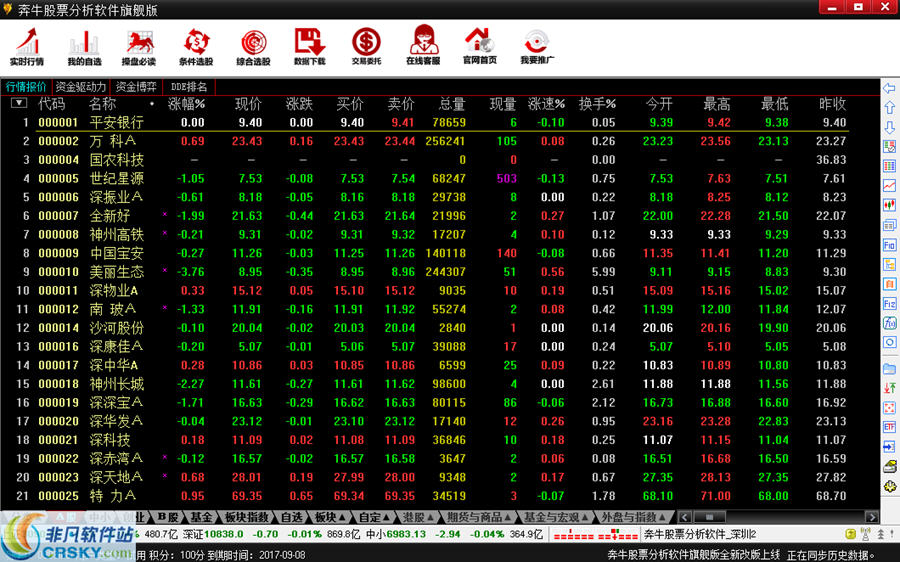Expand the 基金与宏观▲ bottom tab menu

(554, 517)
